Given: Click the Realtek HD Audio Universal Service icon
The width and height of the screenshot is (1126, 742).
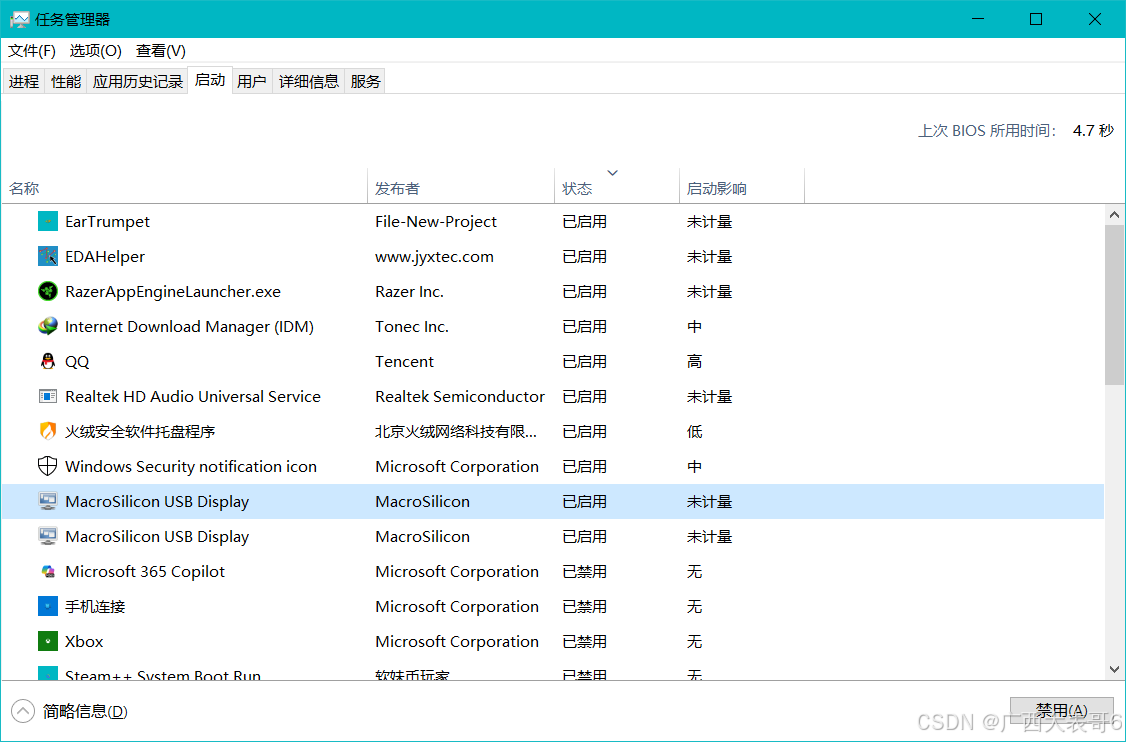Looking at the screenshot, I should [47, 396].
